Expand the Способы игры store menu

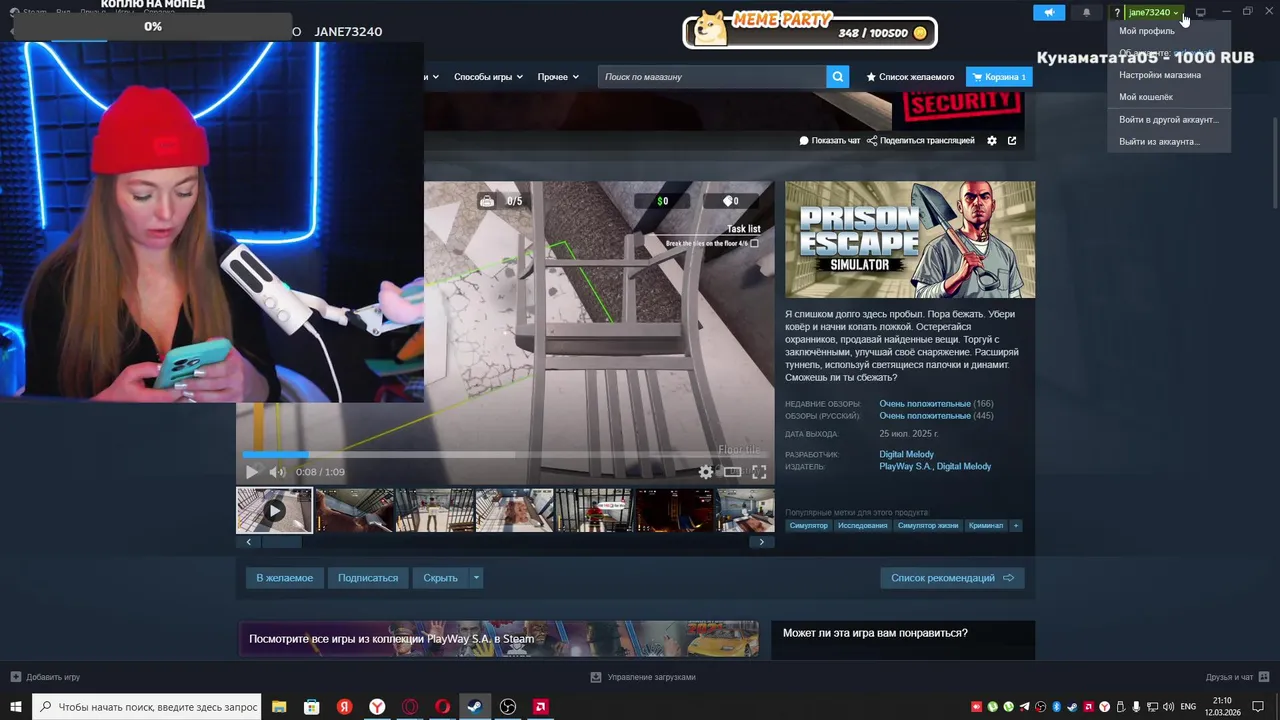[x=488, y=77]
